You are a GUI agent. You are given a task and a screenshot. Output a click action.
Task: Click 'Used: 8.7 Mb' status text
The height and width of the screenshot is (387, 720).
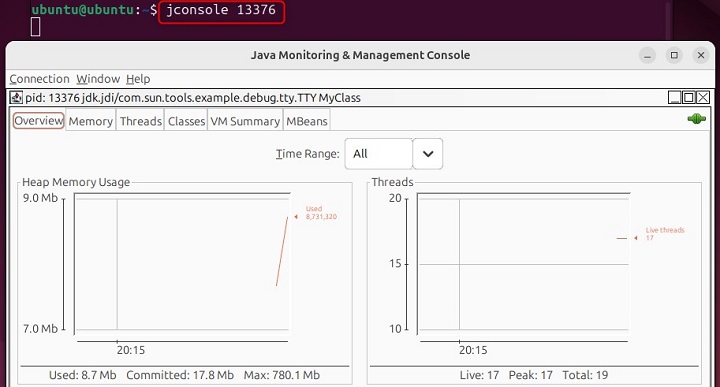click(x=83, y=375)
